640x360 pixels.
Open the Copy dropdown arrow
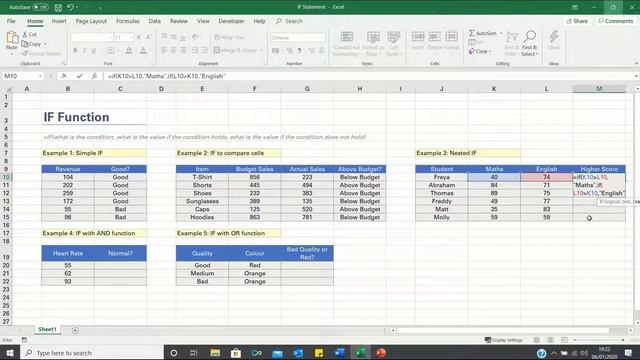45,44
